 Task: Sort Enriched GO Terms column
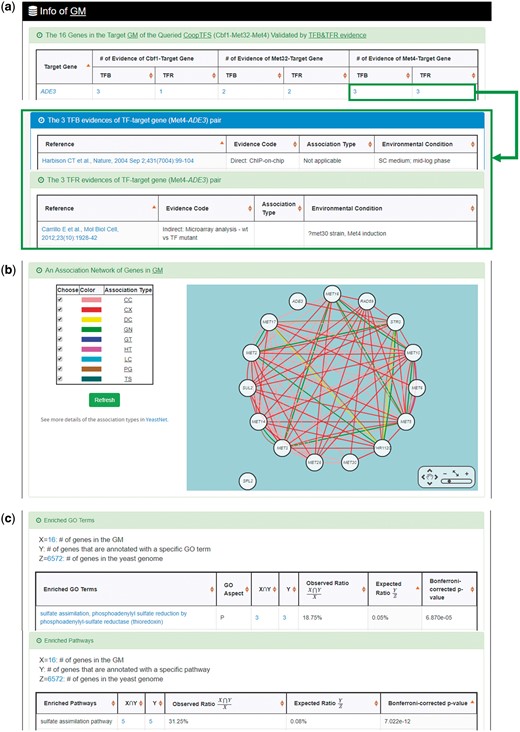[x=212, y=590]
